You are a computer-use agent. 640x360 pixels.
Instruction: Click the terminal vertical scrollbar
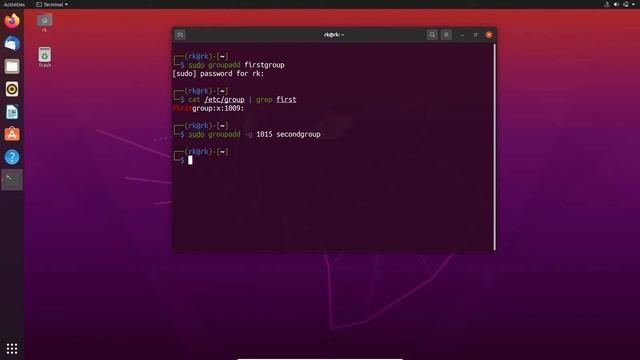click(x=495, y=147)
